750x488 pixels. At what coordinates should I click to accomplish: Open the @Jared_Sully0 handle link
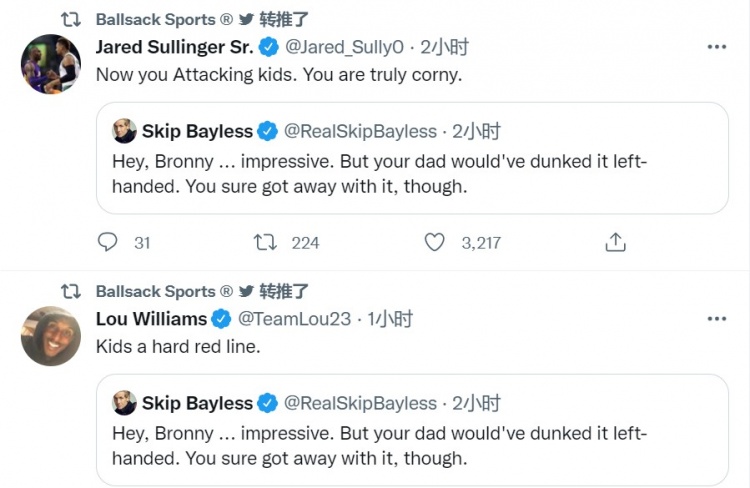pyautogui.click(x=343, y=46)
